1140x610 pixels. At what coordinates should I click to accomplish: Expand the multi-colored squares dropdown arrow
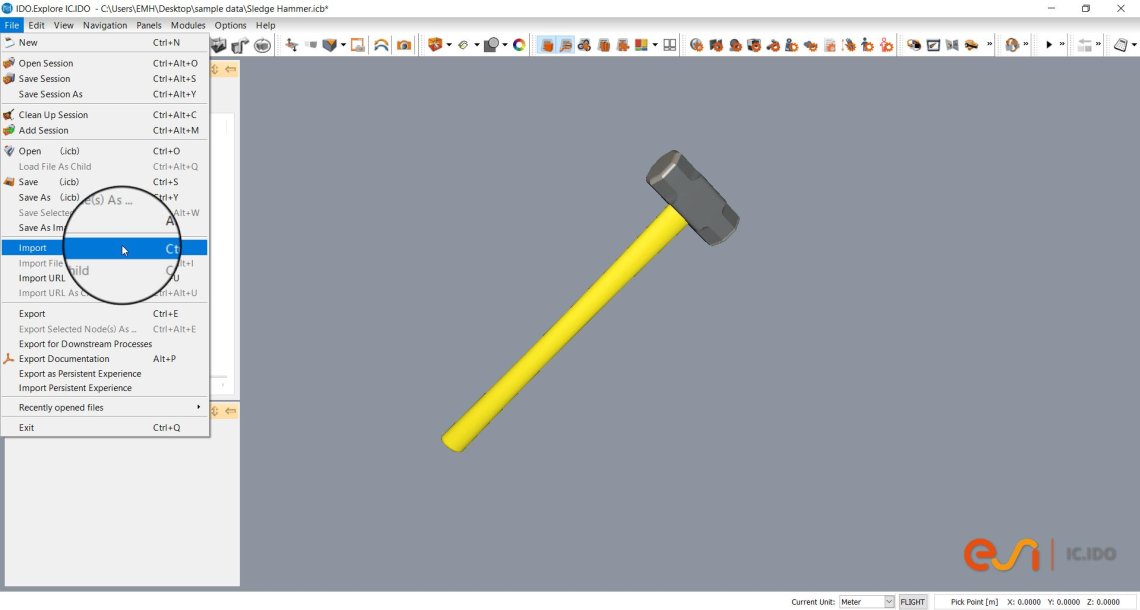point(654,45)
